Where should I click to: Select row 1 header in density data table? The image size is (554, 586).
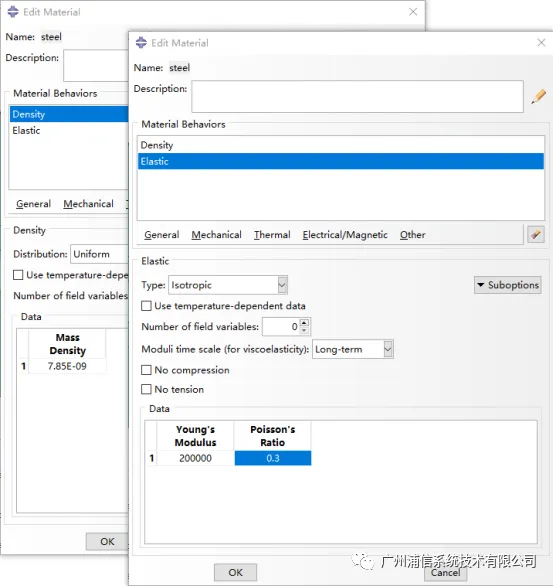pyautogui.click(x=23, y=366)
